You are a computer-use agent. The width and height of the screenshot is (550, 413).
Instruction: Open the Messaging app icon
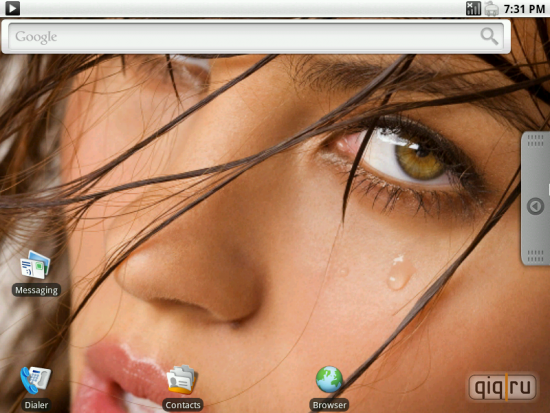pos(35,265)
